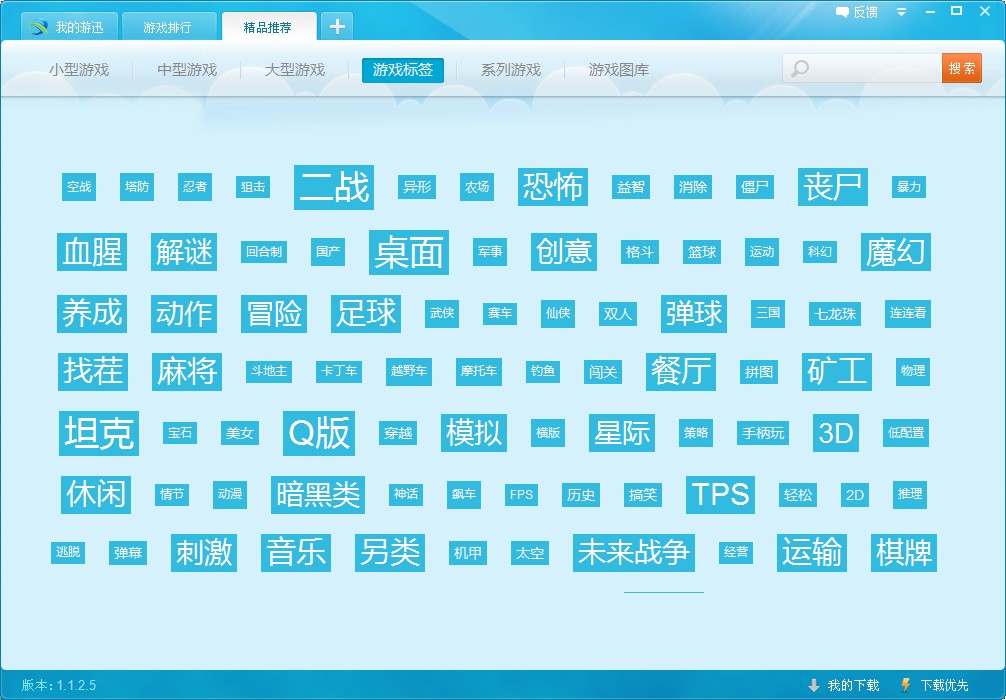Add a new tab with plus button
This screenshot has height=700, width=1006.
[x=337, y=26]
